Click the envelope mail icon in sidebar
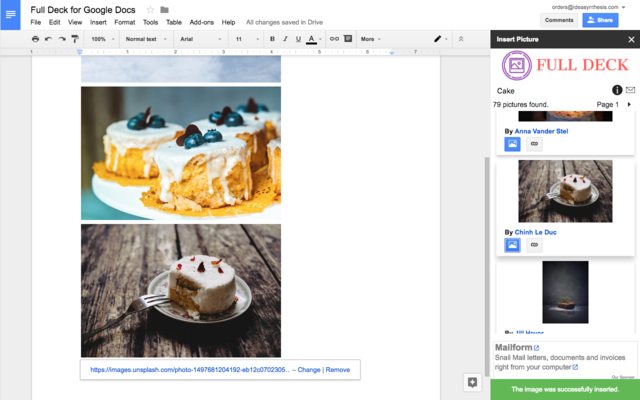The width and height of the screenshot is (640, 400). click(x=631, y=90)
